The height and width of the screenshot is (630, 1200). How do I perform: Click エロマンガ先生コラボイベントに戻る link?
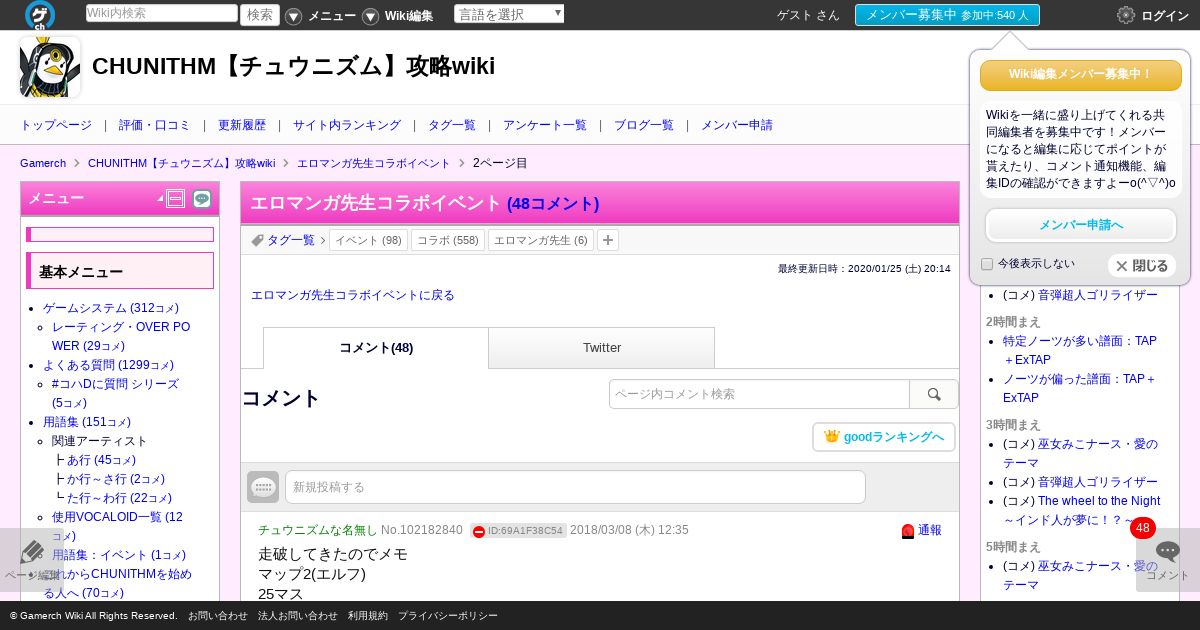point(353,295)
